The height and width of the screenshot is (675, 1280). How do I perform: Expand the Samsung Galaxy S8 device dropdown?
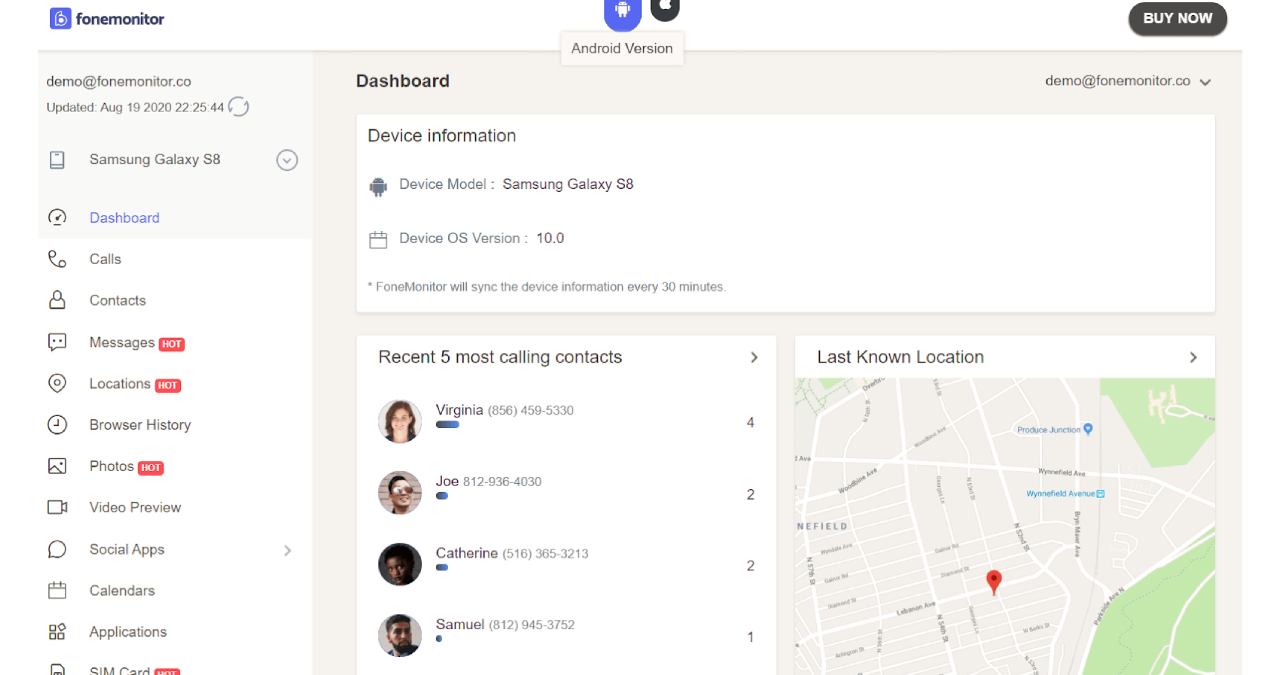286,159
